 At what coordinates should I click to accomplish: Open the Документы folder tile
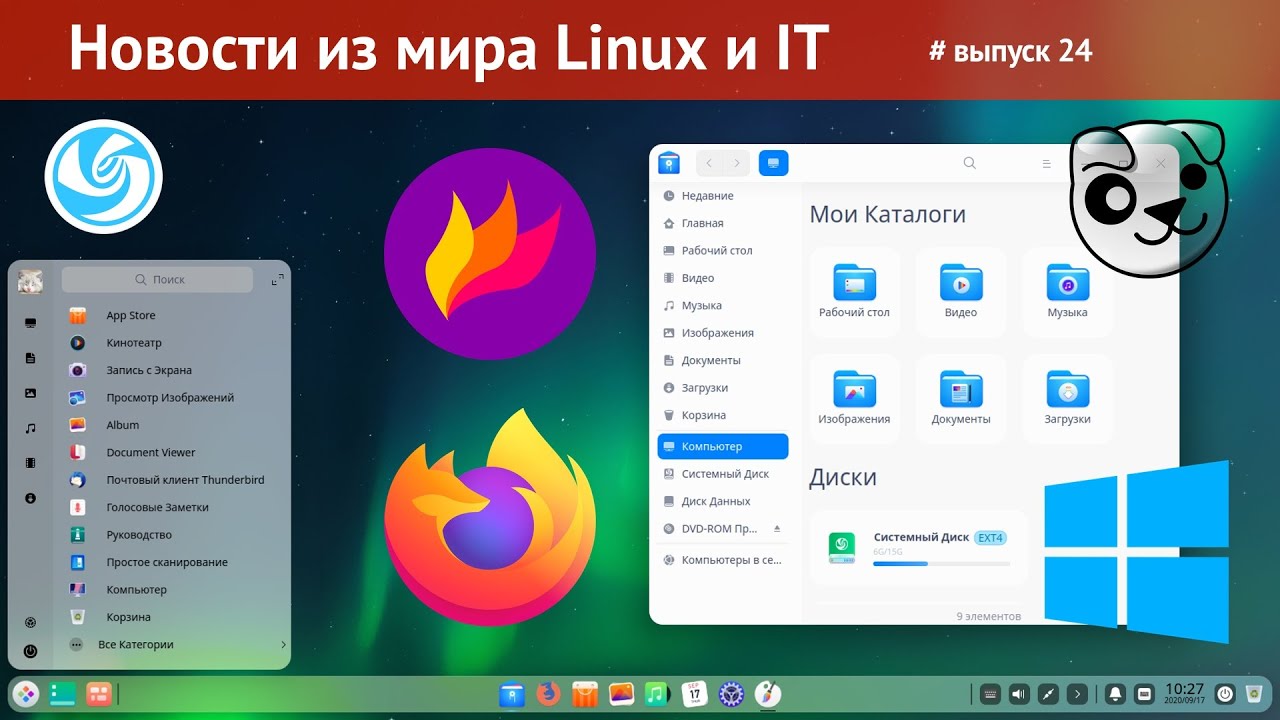[x=961, y=398]
